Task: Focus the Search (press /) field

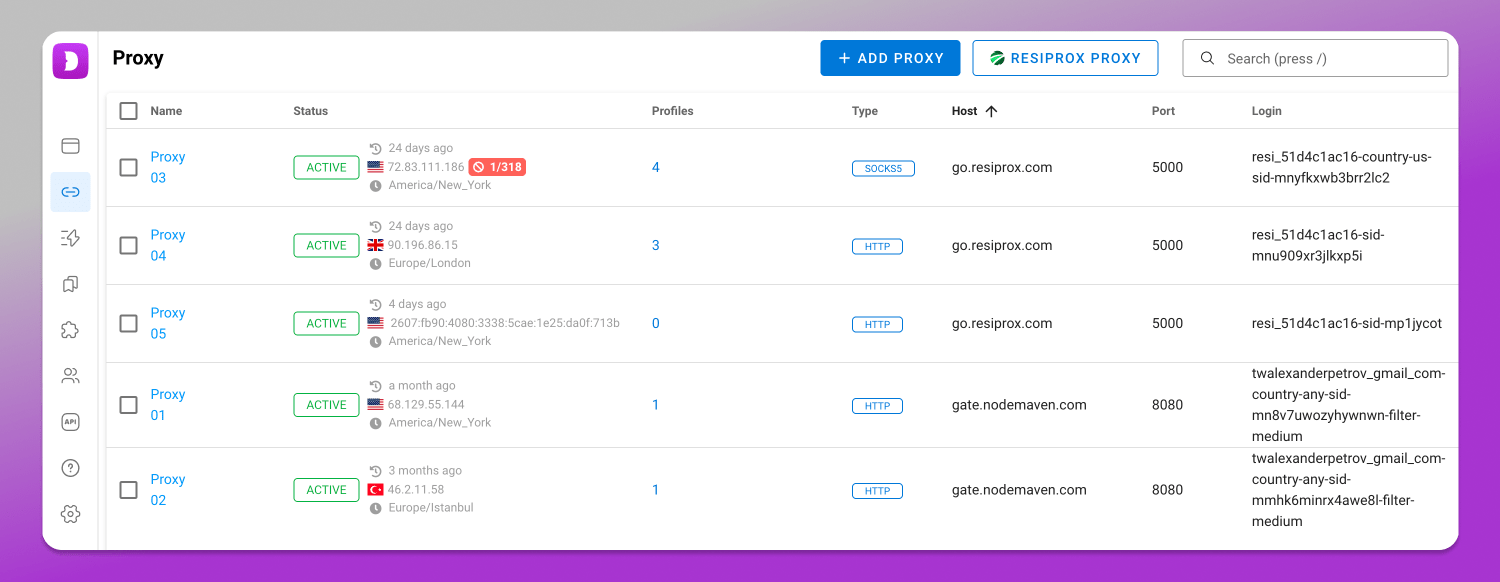Action: coord(1315,58)
